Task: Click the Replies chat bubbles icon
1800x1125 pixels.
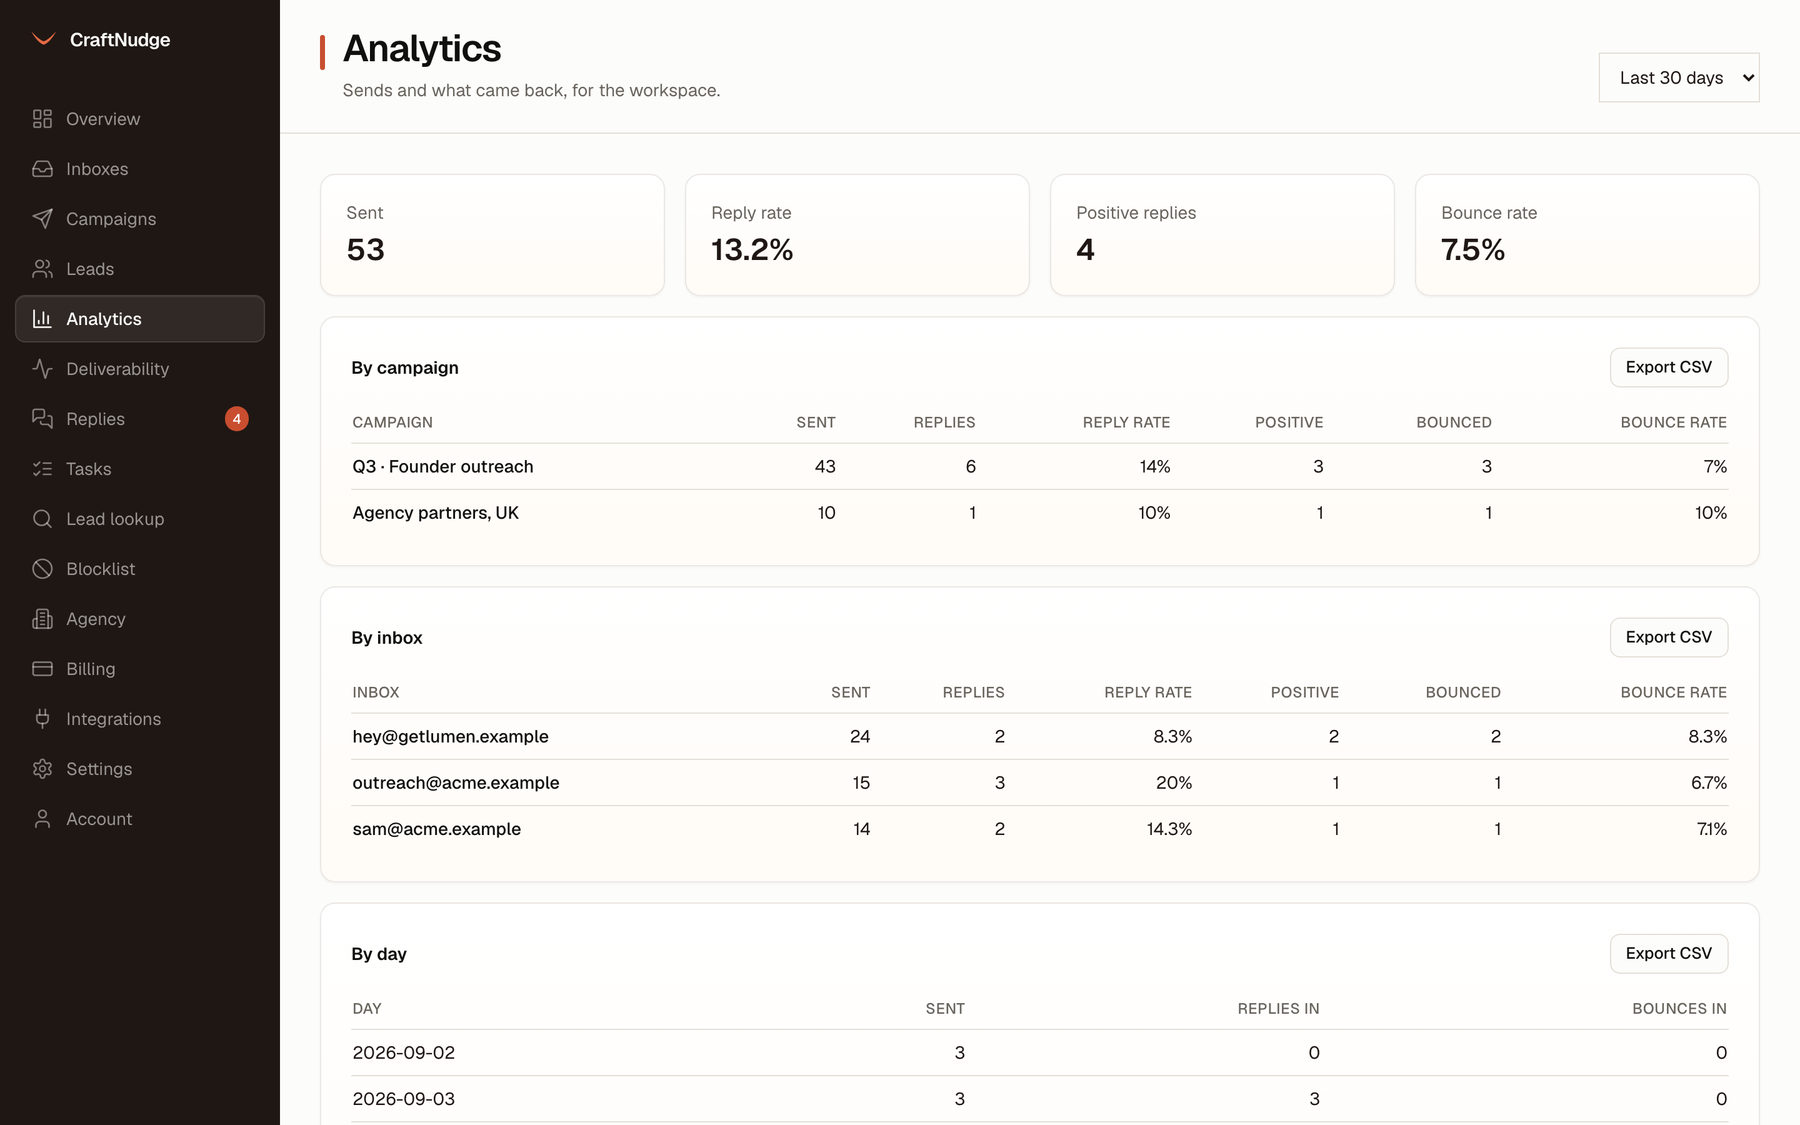Action: pyautogui.click(x=42, y=419)
